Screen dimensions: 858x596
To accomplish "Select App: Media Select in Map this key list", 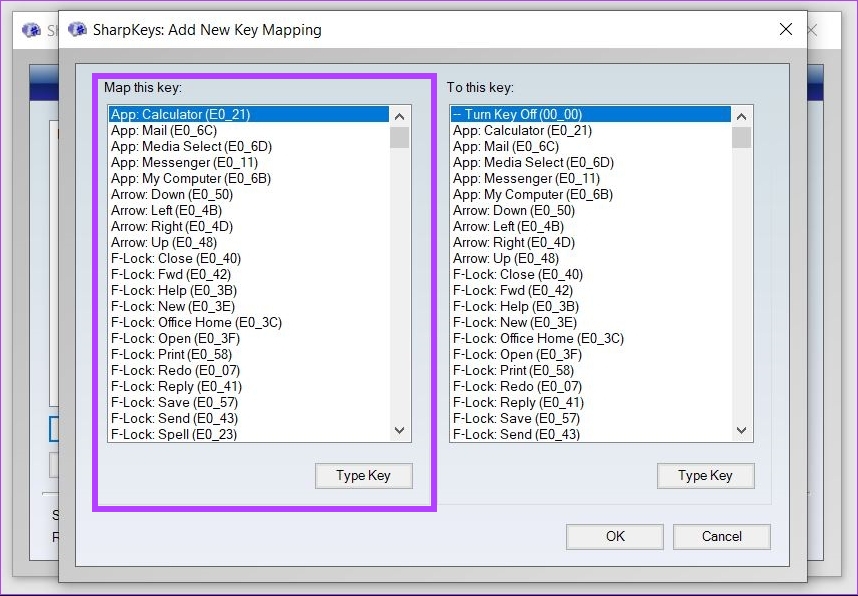I will 249,146.
